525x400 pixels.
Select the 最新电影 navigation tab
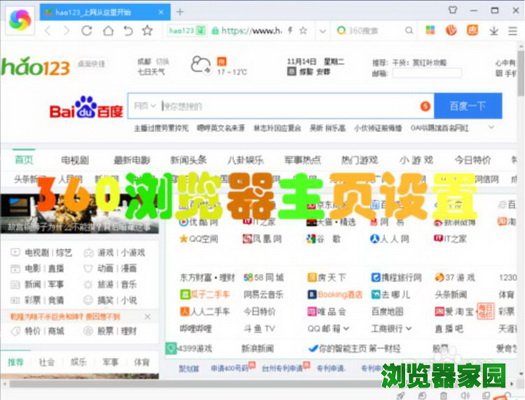[x=132, y=160]
